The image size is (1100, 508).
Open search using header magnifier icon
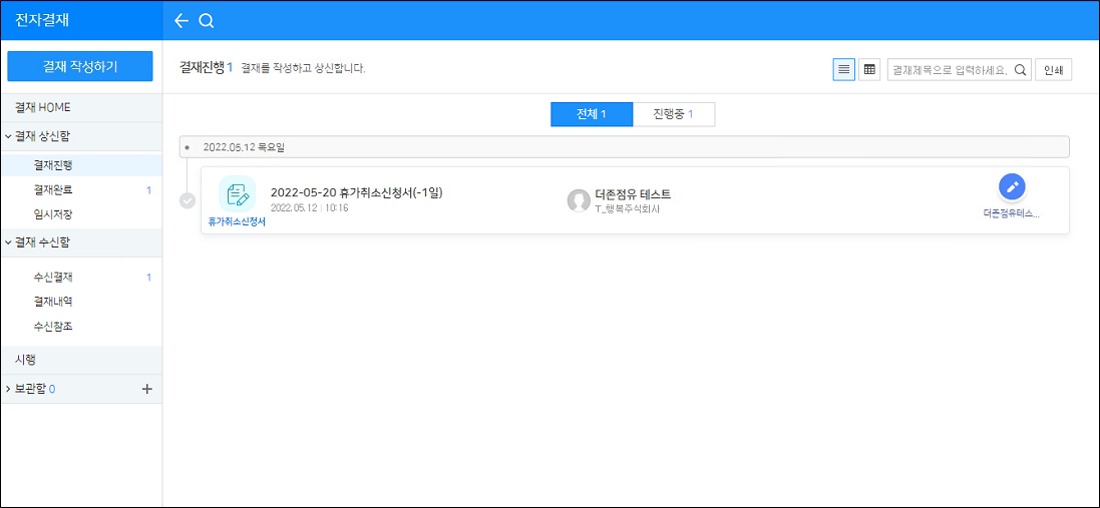tap(206, 21)
